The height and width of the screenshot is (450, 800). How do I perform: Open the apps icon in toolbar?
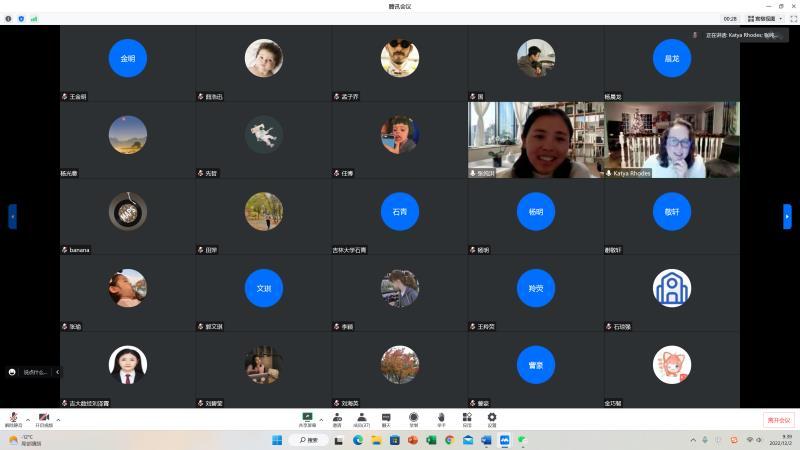pos(466,418)
